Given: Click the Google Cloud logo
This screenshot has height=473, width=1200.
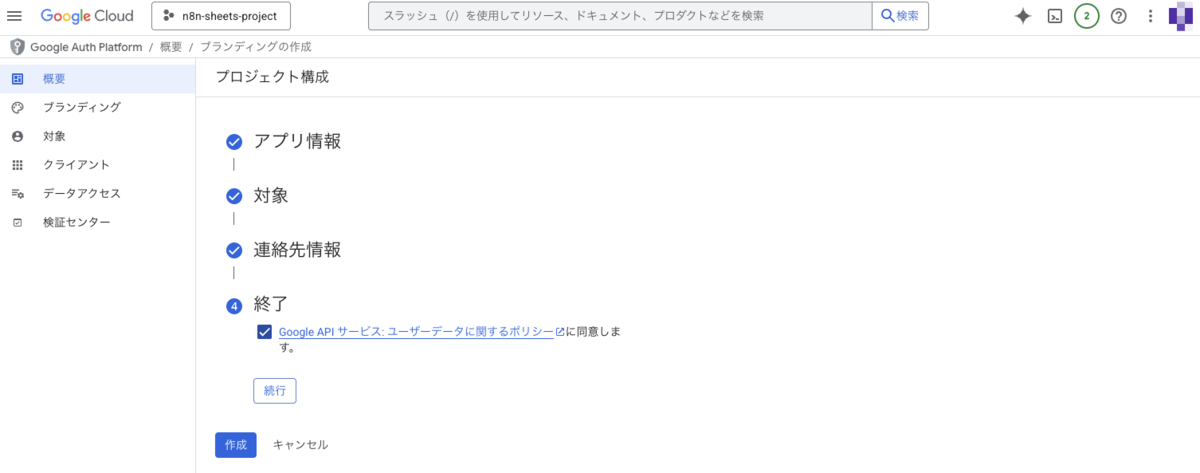Looking at the screenshot, I should click(x=88, y=16).
